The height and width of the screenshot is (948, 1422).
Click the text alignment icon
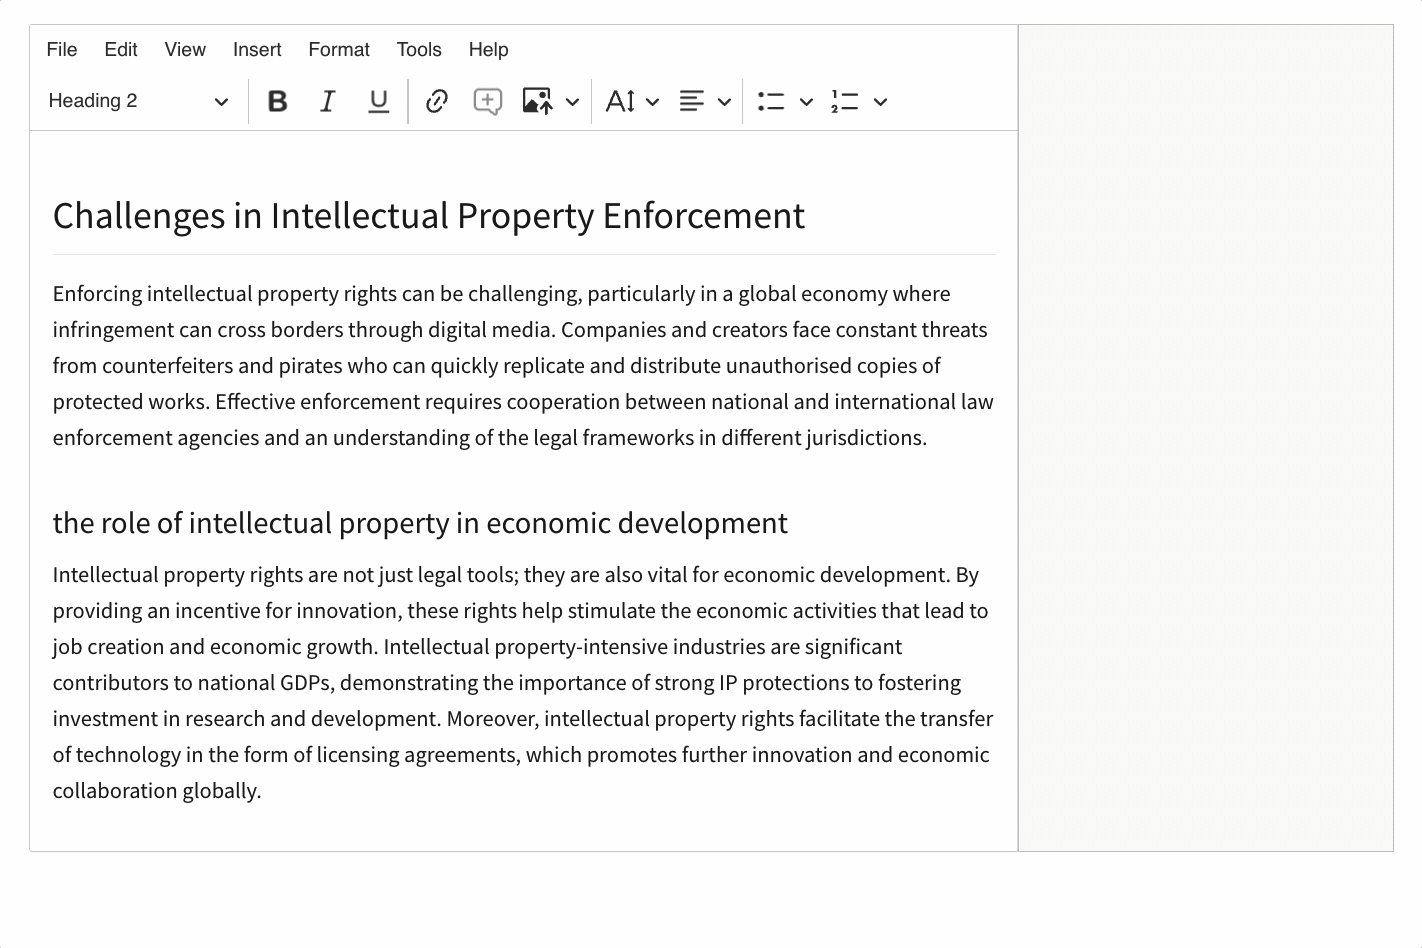point(692,101)
